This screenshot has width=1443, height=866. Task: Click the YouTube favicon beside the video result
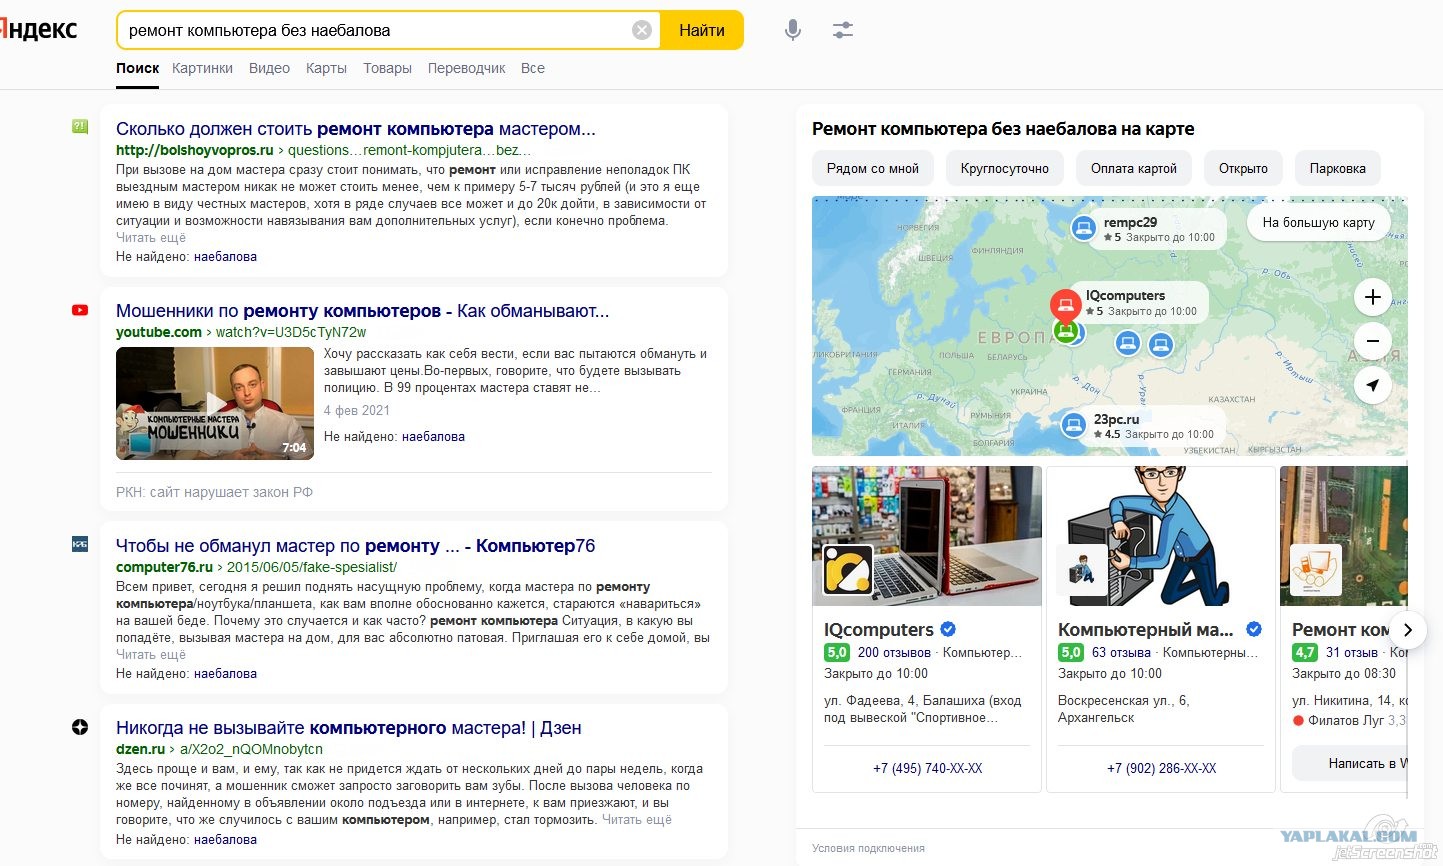80,310
